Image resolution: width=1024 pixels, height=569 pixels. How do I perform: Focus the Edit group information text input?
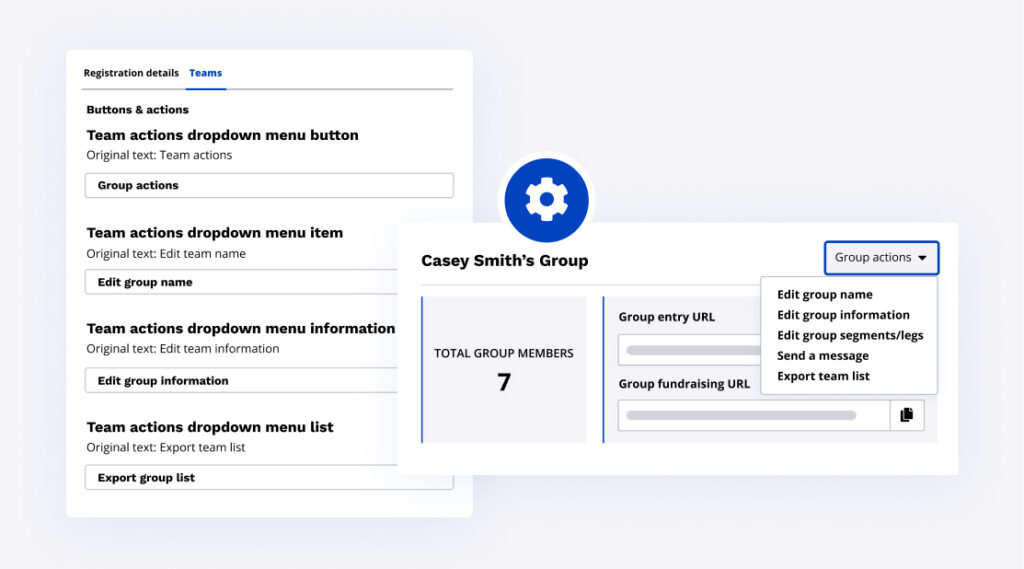240,381
